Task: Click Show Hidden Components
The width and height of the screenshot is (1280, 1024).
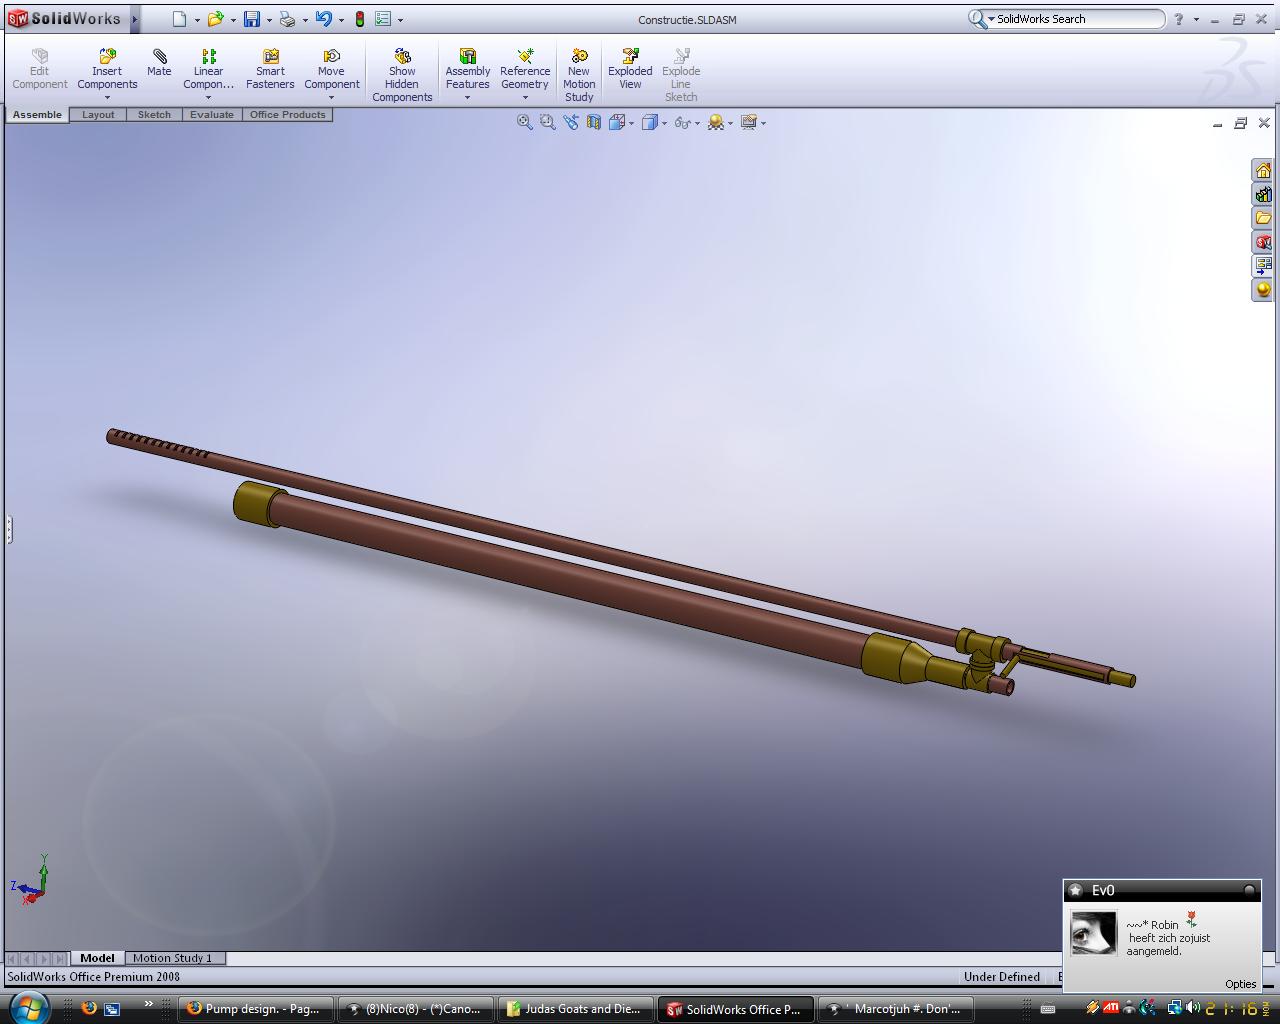Action: point(402,76)
